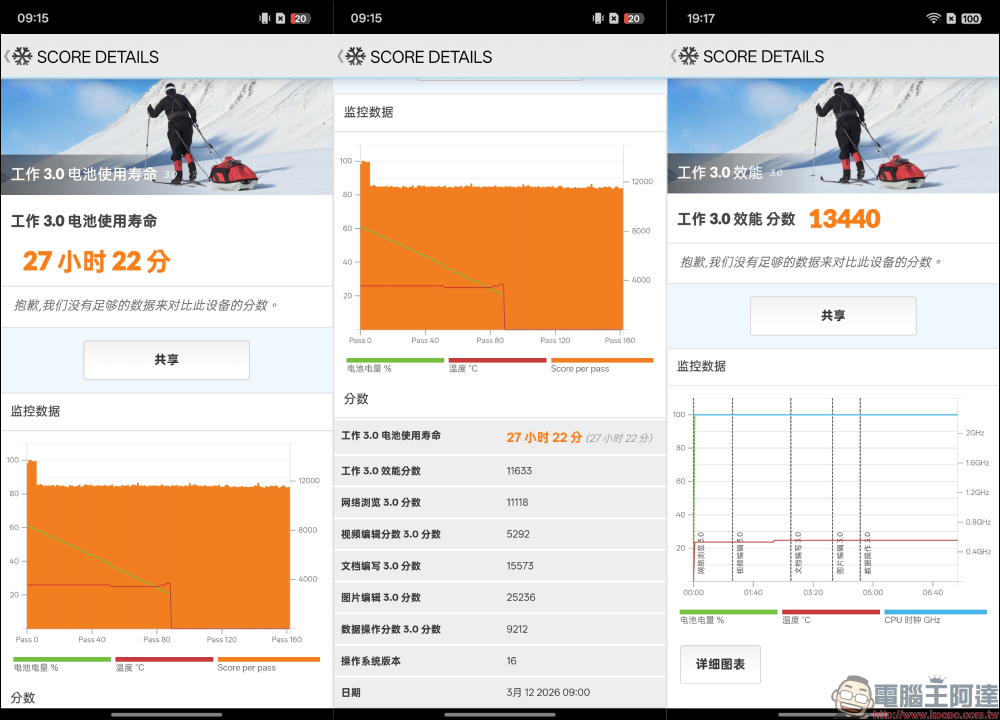This screenshot has height=720, width=1000.
Task: Open the 详细图表 detailed chart view
Action: point(720,664)
